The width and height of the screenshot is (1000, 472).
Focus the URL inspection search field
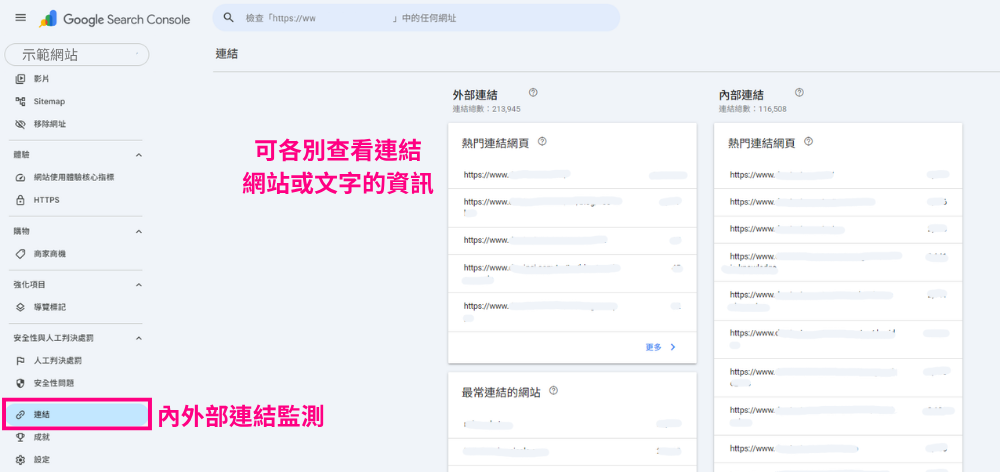coord(416,18)
